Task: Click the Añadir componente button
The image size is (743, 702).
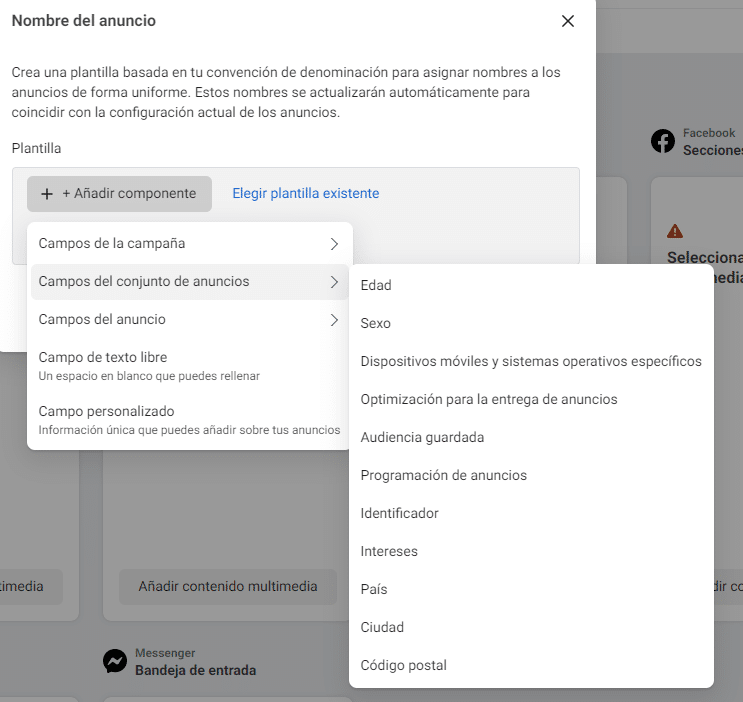Action: [120, 194]
